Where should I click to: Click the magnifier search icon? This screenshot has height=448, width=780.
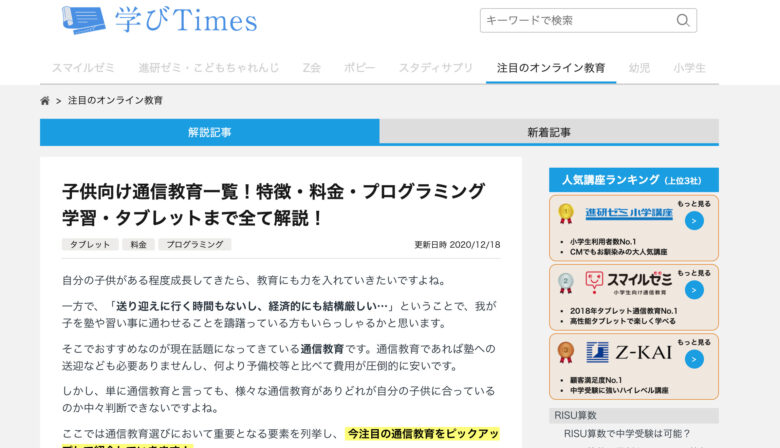[x=683, y=20]
